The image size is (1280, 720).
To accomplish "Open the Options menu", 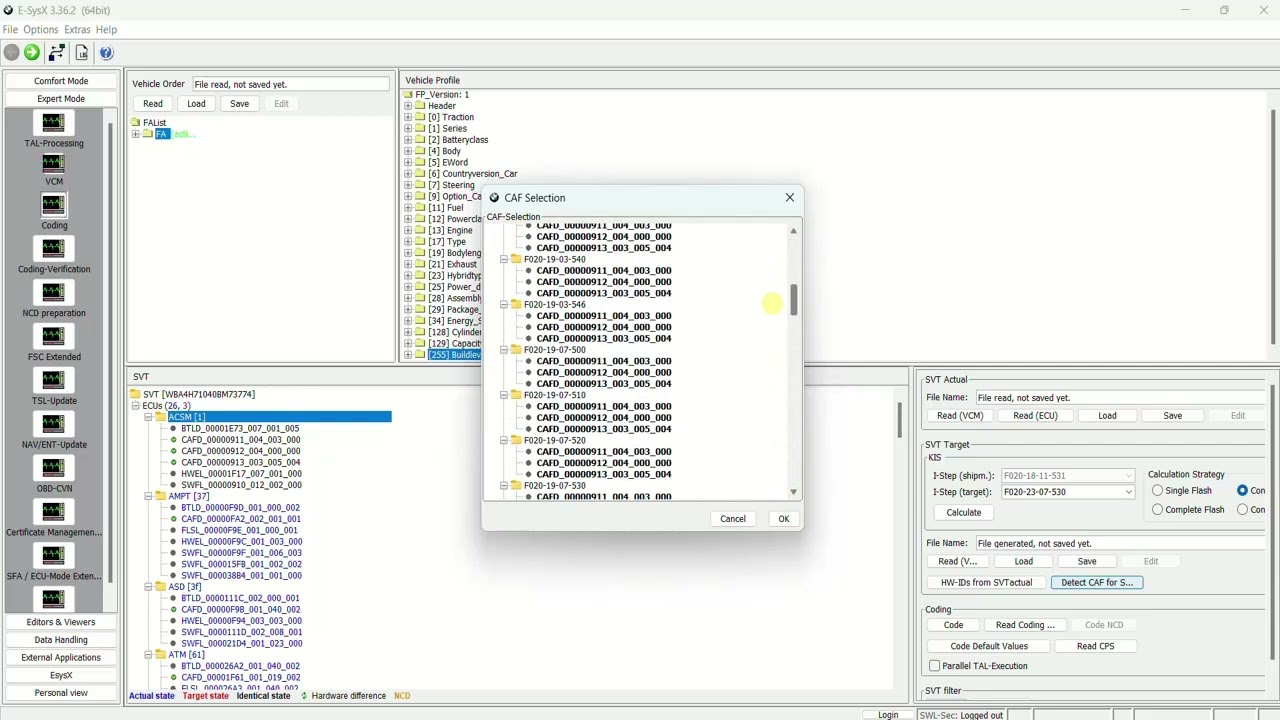I will [41, 30].
